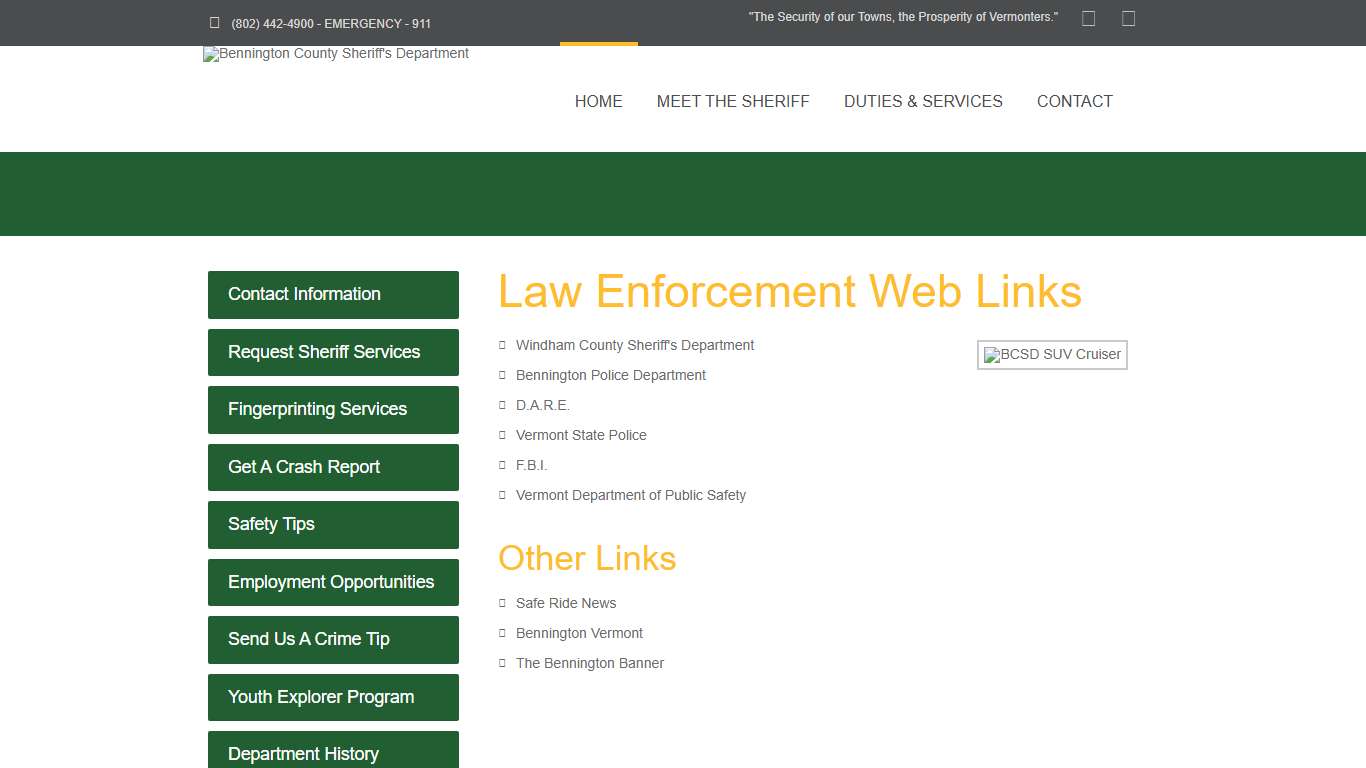Screen dimensions: 1366x768
Task: Click the Send Us A Crime Tip button
Action: coord(333,639)
